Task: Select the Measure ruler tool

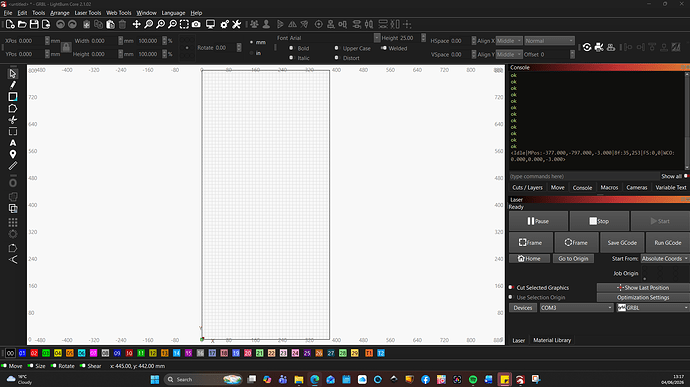Action: [13, 166]
